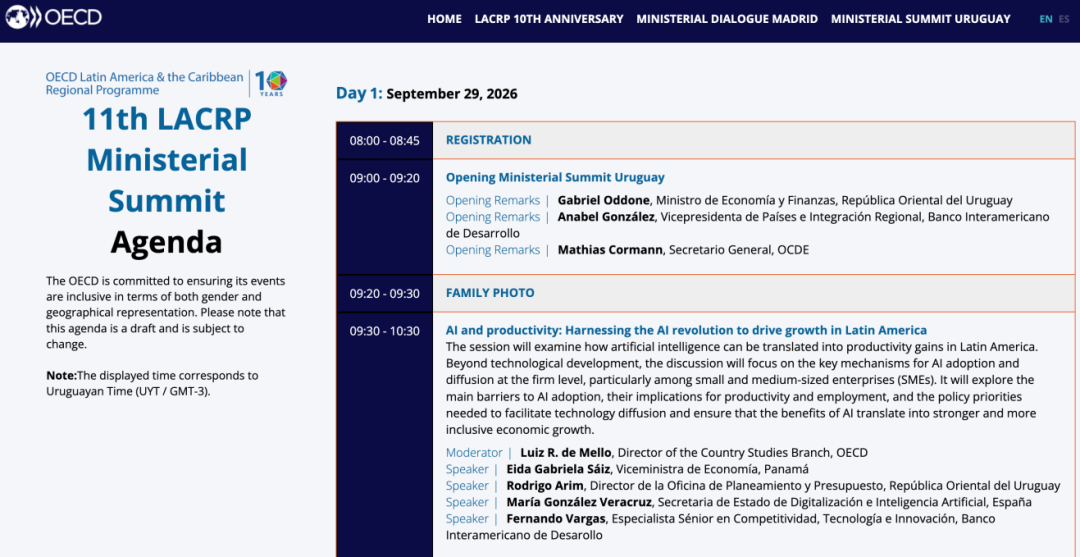1080x557 pixels.
Task: Click moderator name Luiz R. de Mello
Action: (565, 453)
